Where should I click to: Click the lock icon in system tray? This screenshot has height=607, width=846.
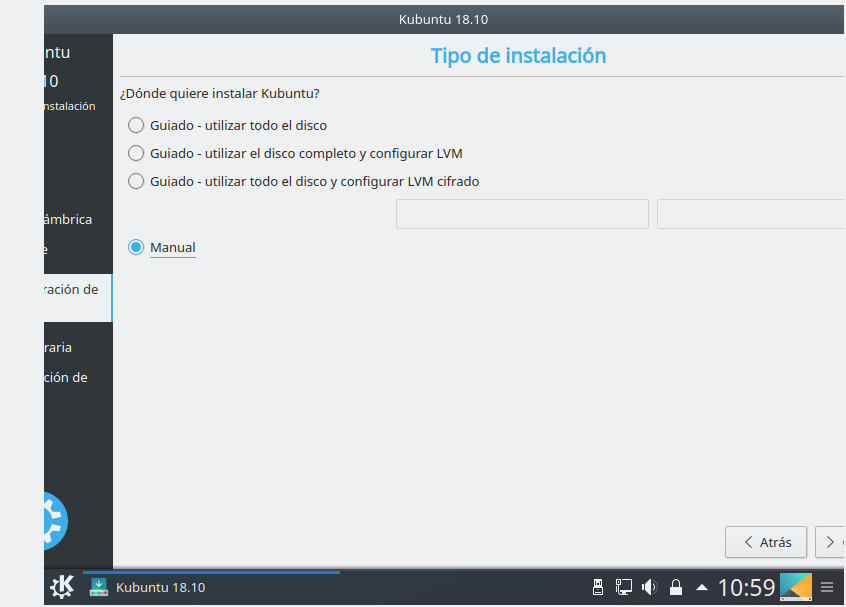pyautogui.click(x=676, y=587)
